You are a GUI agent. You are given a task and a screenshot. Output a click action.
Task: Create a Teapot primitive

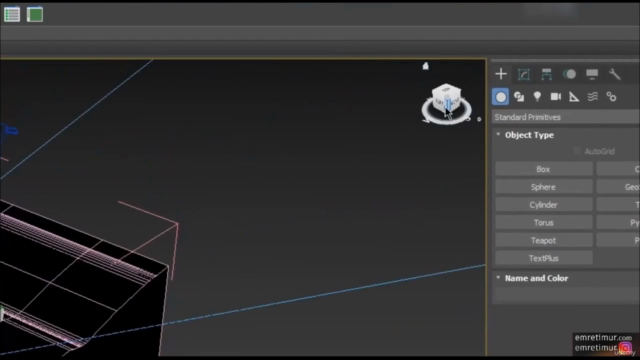(x=544, y=240)
